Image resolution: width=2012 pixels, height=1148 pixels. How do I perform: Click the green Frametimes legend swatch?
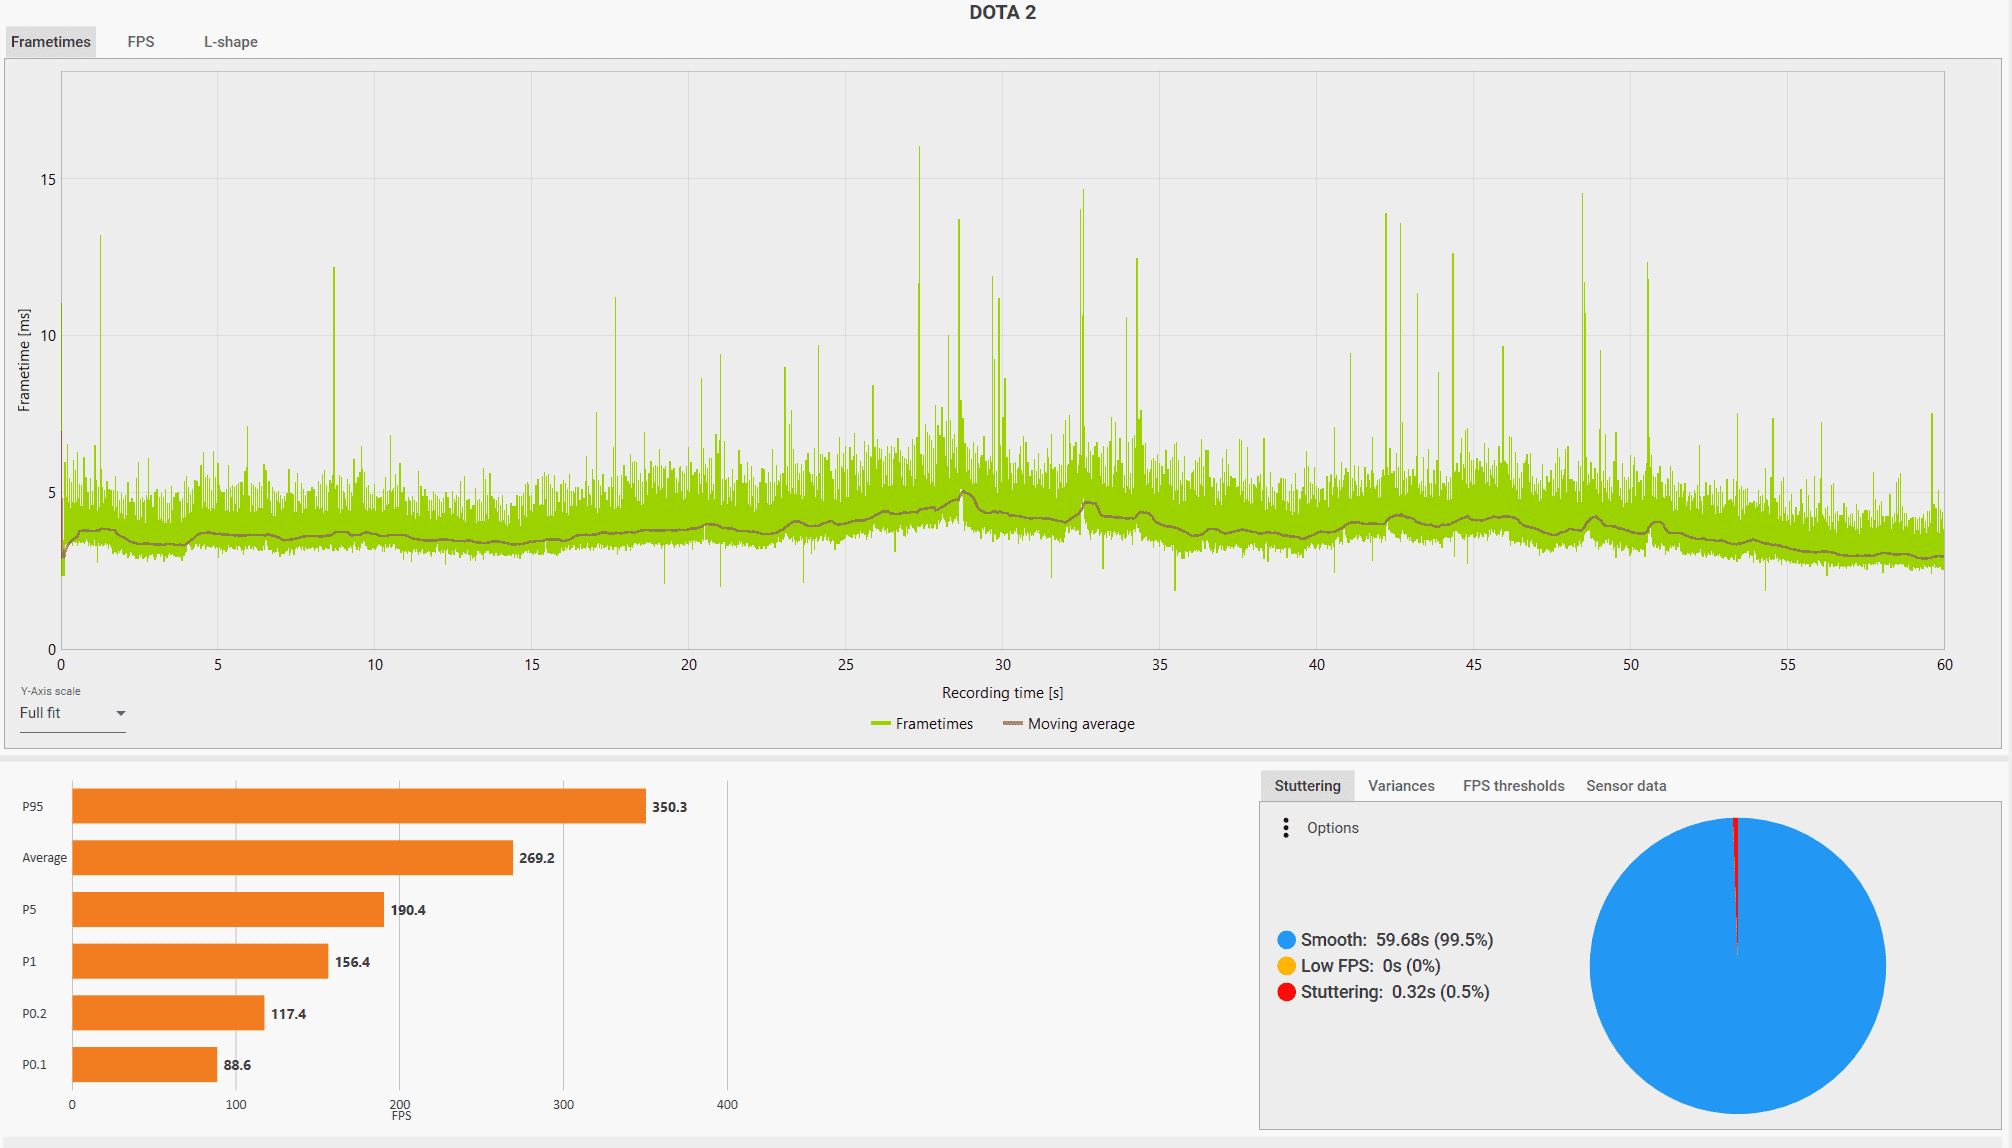[880, 724]
